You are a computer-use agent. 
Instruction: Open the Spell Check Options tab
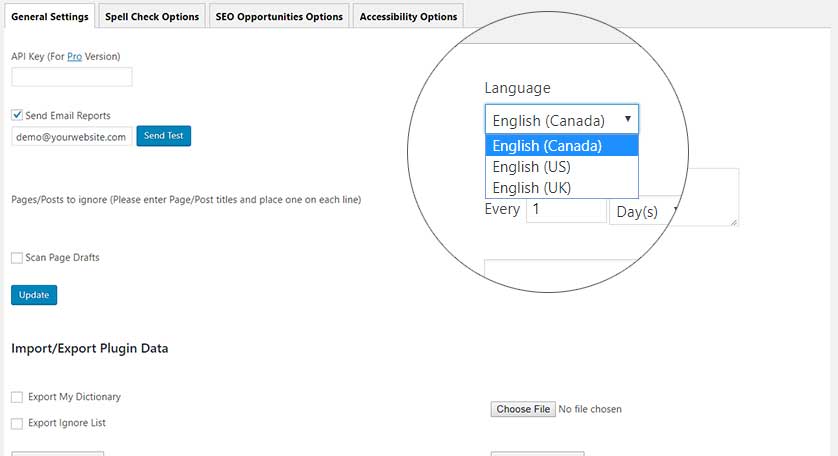point(152,16)
